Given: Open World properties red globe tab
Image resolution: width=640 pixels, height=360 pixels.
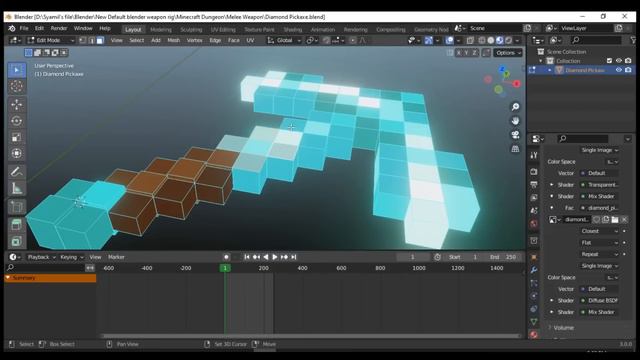Looking at the screenshot, I should coord(534,224).
